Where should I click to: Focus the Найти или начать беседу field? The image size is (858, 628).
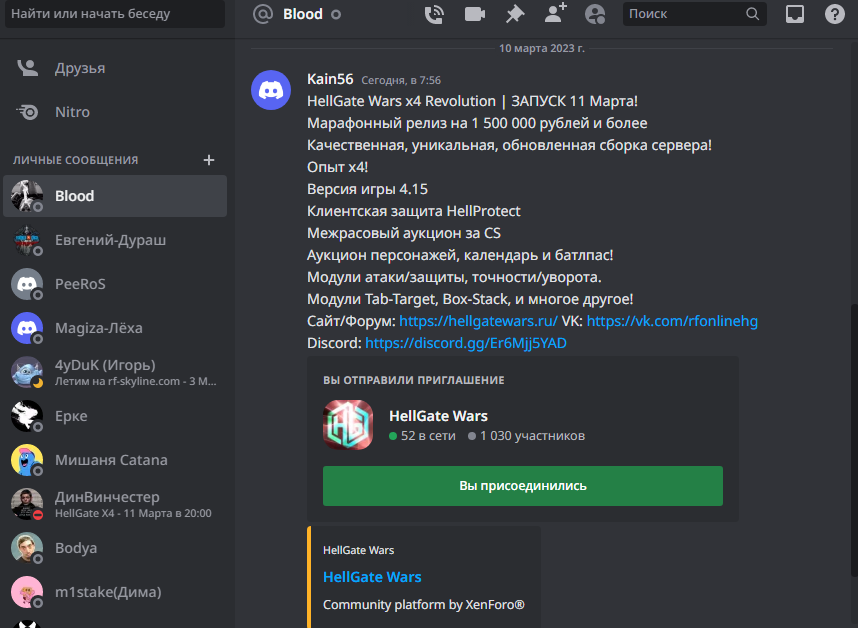(115, 14)
